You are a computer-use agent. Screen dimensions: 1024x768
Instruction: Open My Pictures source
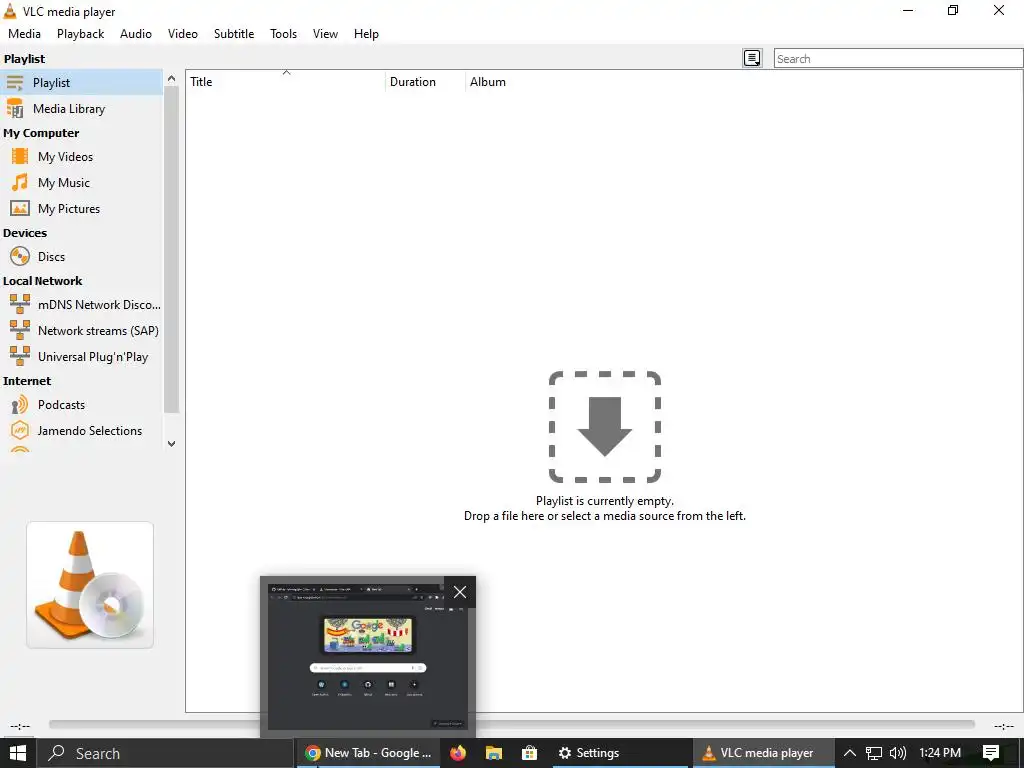[69, 209]
